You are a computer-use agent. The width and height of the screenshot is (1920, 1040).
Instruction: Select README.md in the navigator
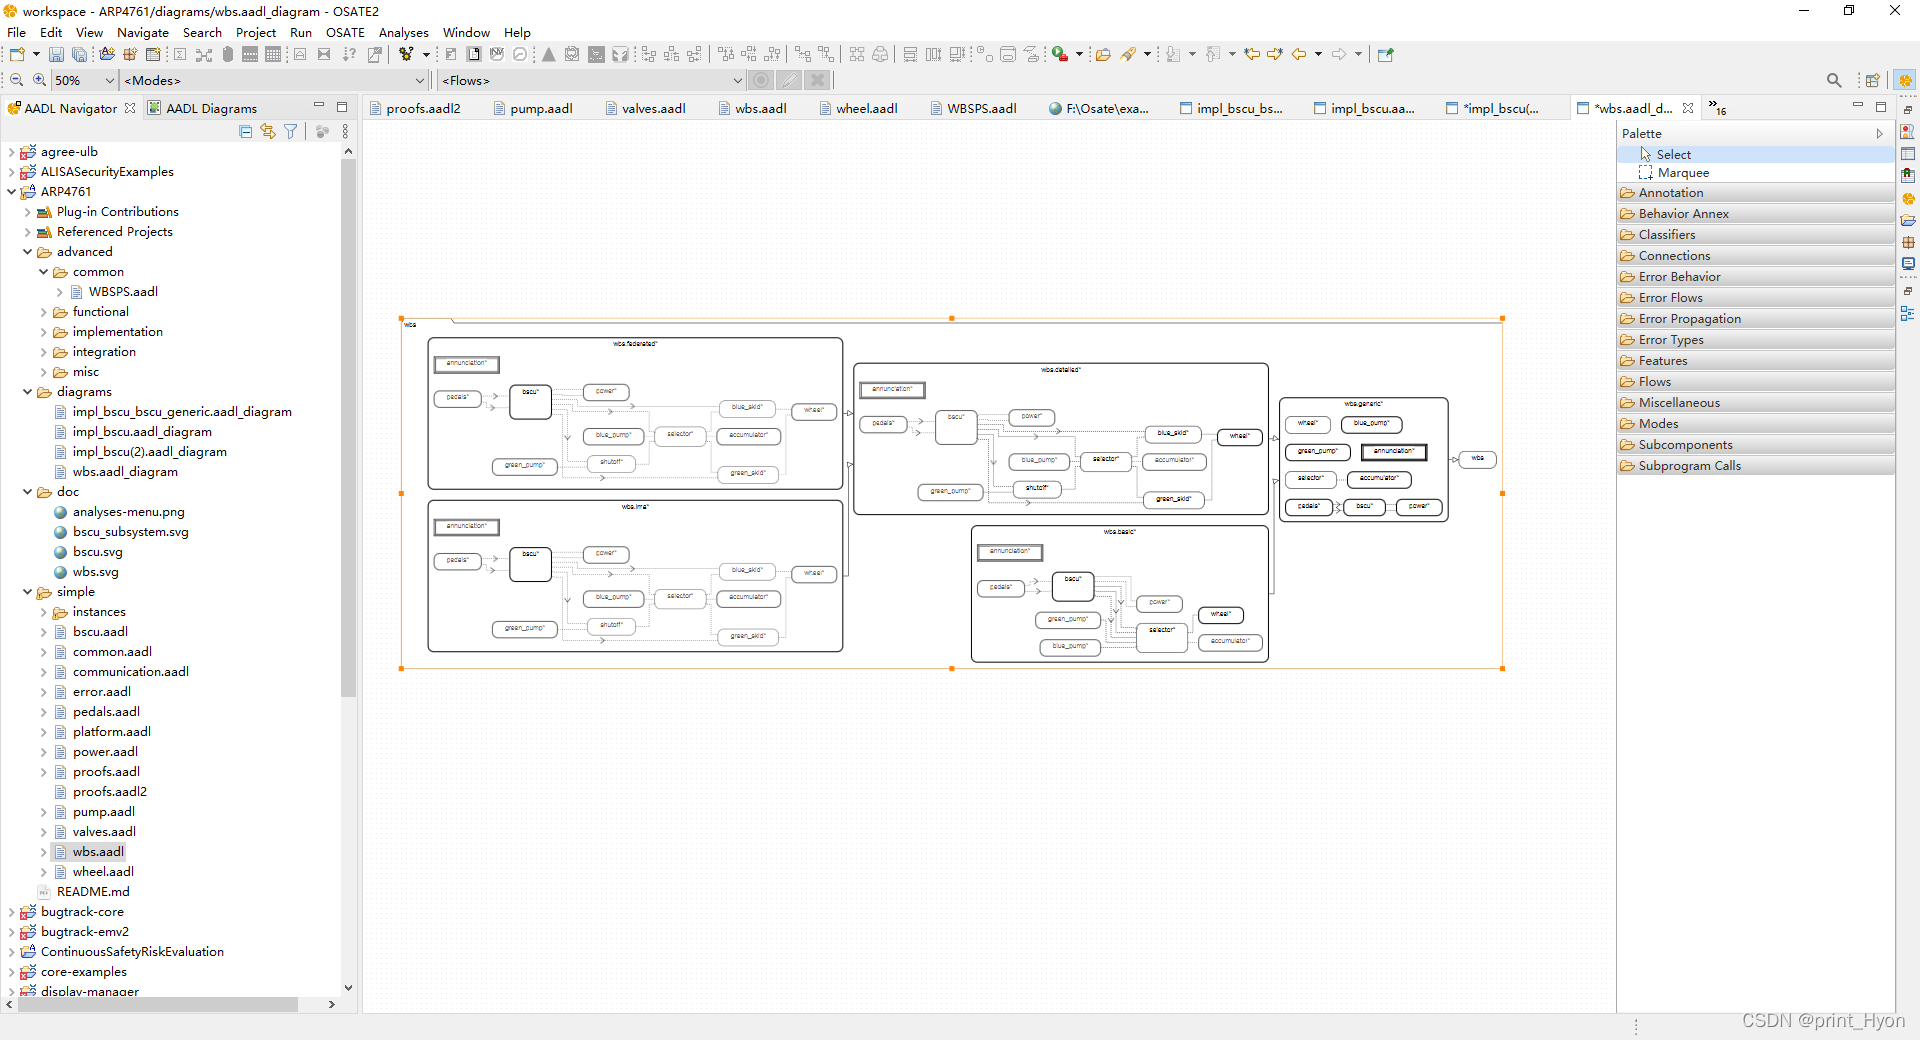93,891
